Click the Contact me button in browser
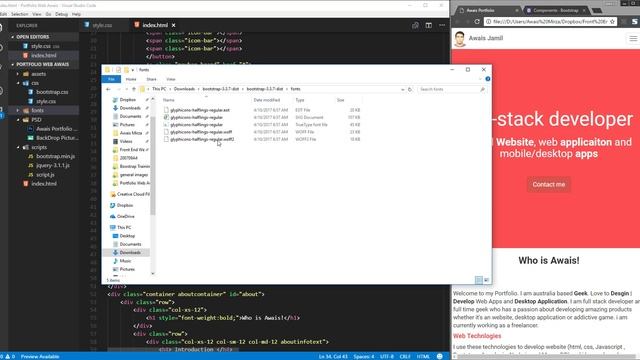640x360 pixels. pyautogui.click(x=549, y=184)
